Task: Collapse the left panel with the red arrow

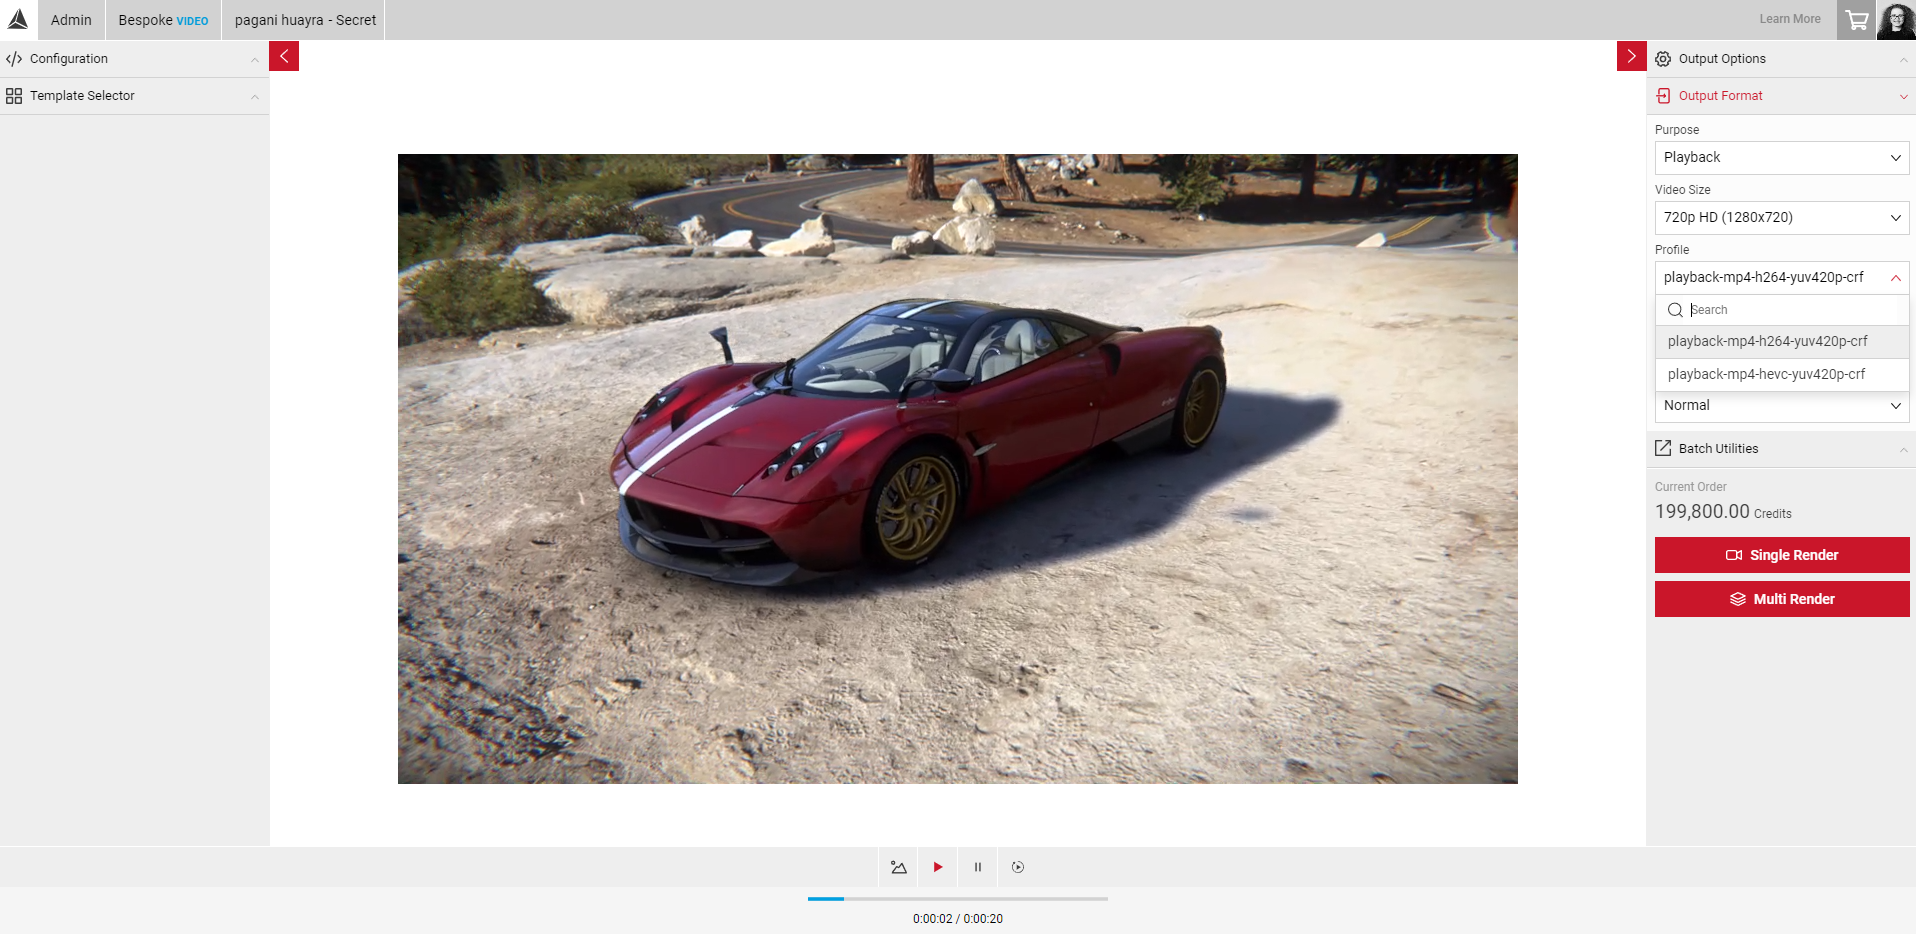Action: [x=284, y=56]
